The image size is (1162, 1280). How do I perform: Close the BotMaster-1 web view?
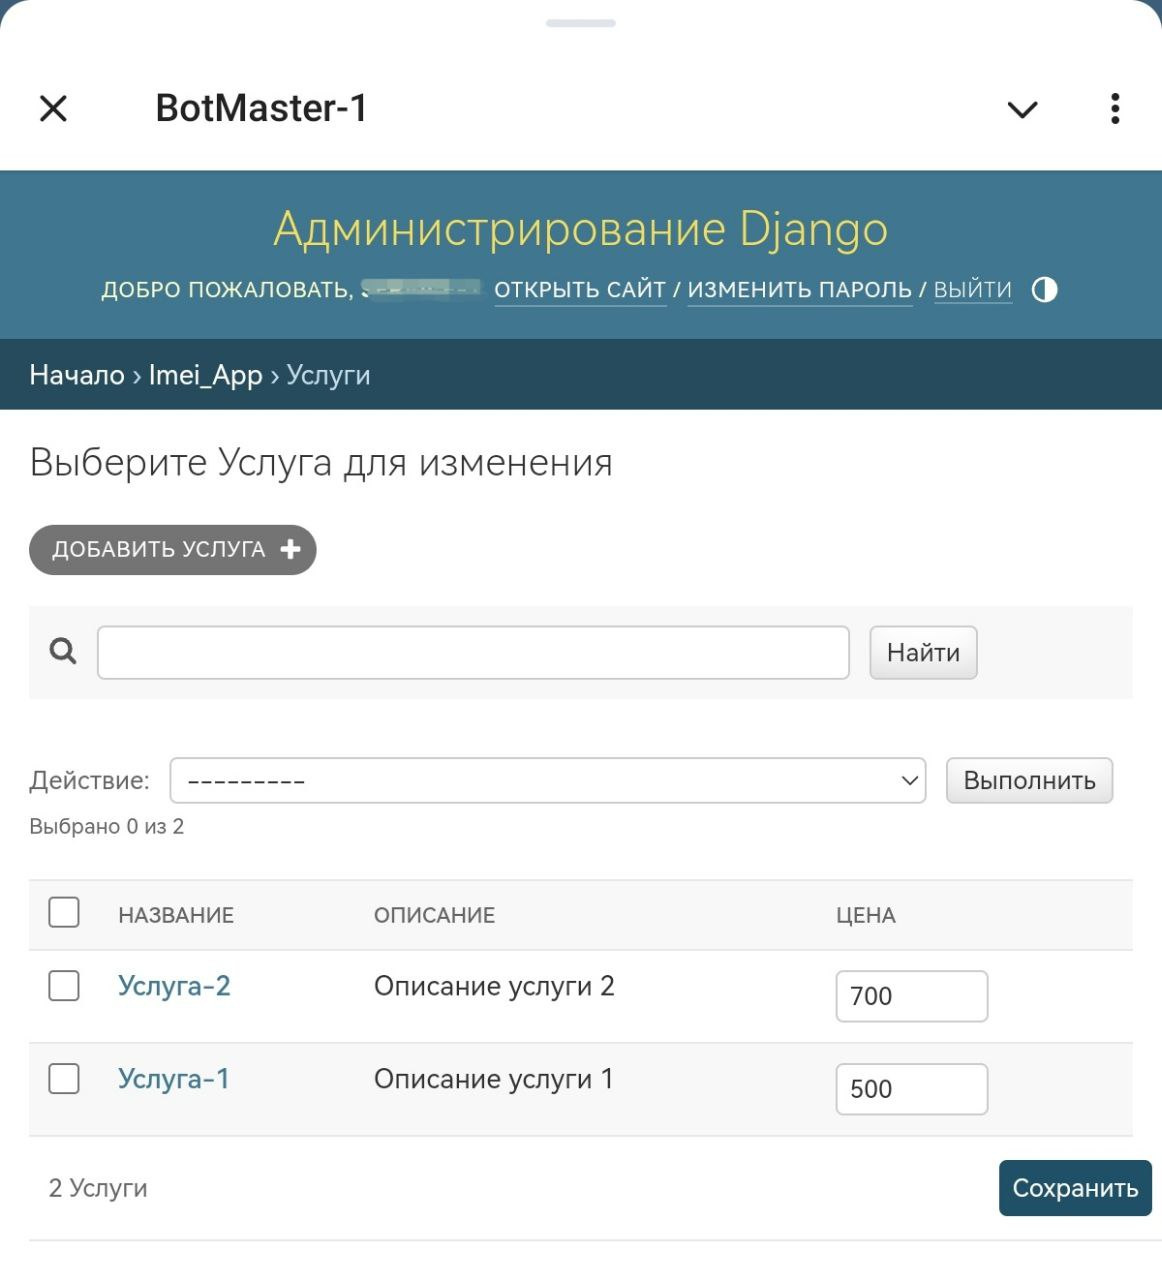point(53,108)
